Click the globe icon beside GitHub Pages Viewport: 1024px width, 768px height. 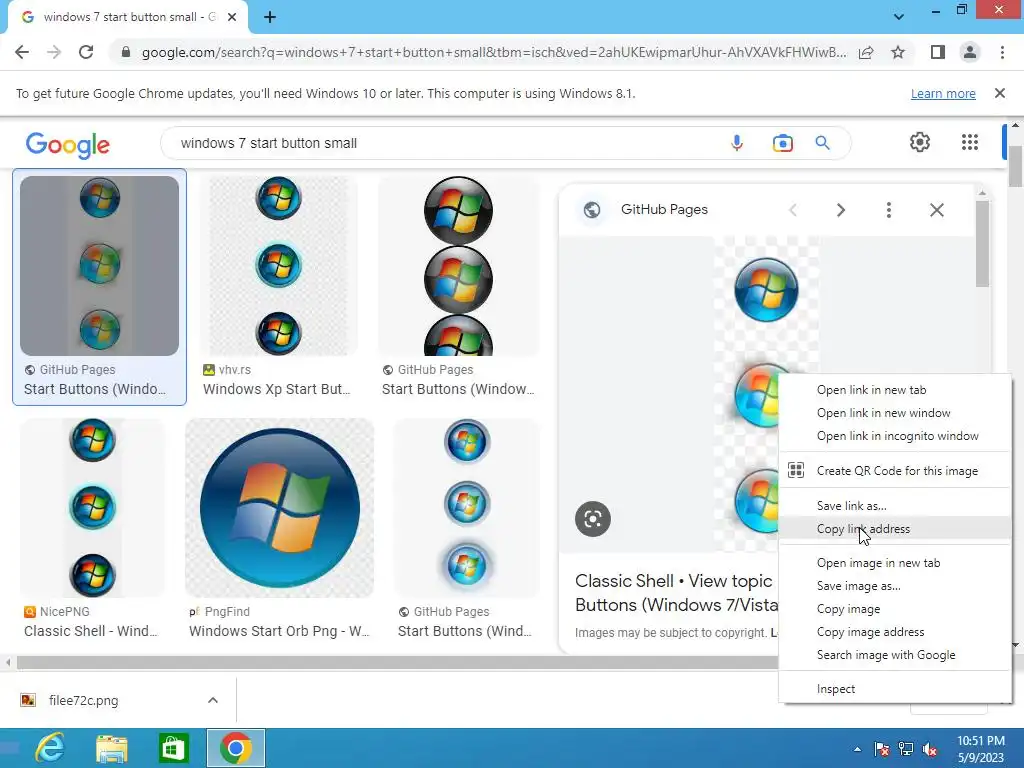pos(592,210)
